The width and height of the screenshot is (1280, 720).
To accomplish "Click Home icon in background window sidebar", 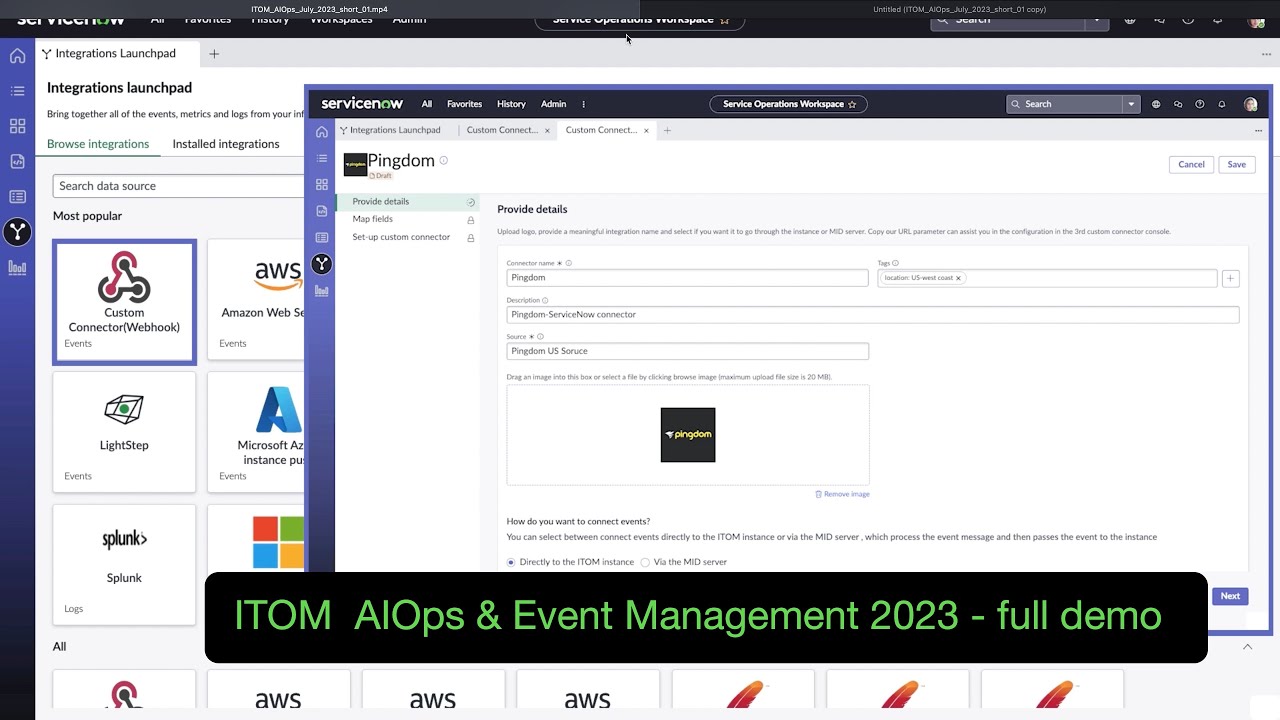I will point(17,56).
